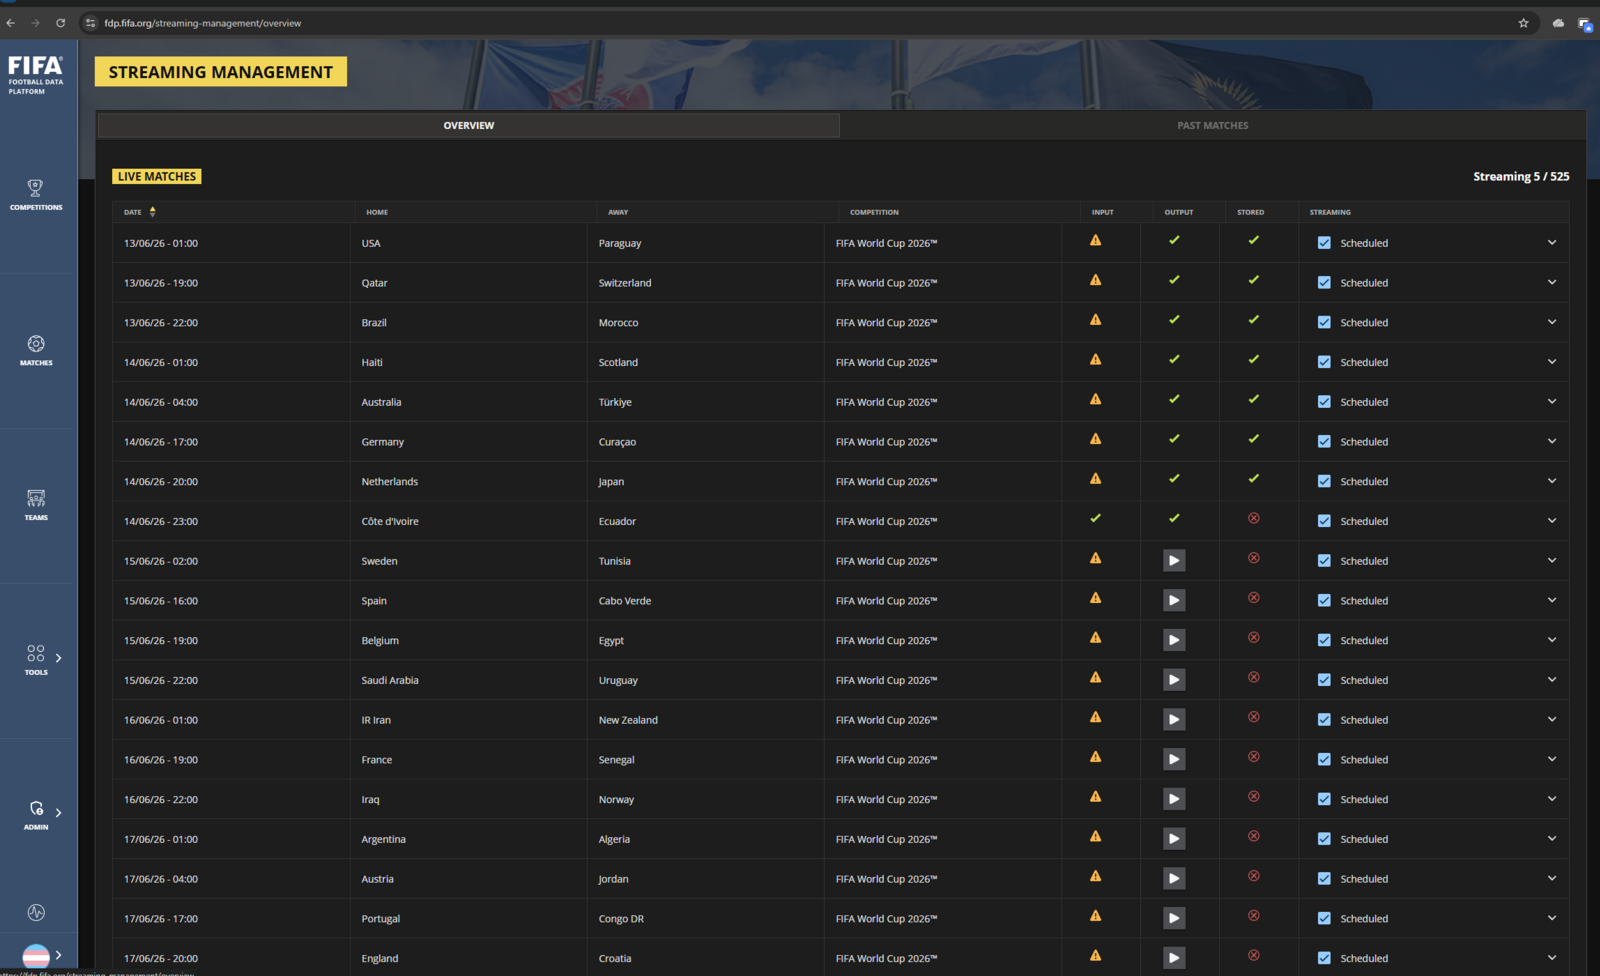The image size is (1600, 976).
Task: Click input warning icon for USA vs Paraguay
Action: pos(1096,240)
